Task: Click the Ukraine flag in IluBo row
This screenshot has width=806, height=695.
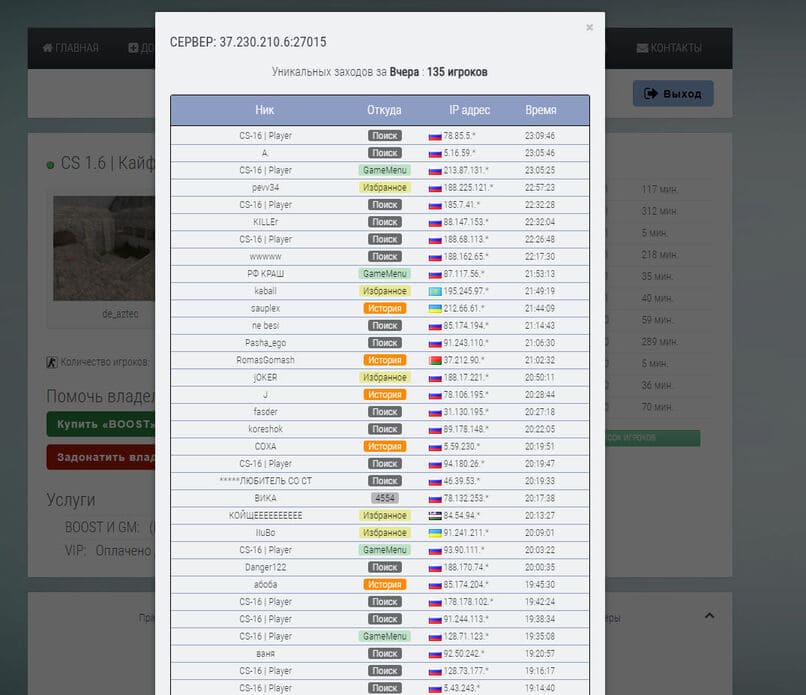Action: pyautogui.click(x=435, y=534)
